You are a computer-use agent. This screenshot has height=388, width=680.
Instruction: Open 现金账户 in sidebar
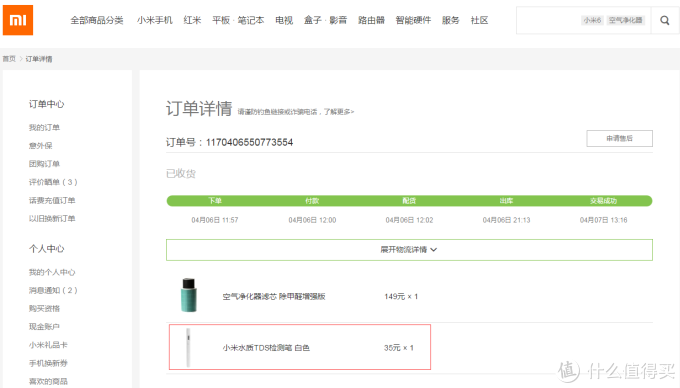click(44, 327)
